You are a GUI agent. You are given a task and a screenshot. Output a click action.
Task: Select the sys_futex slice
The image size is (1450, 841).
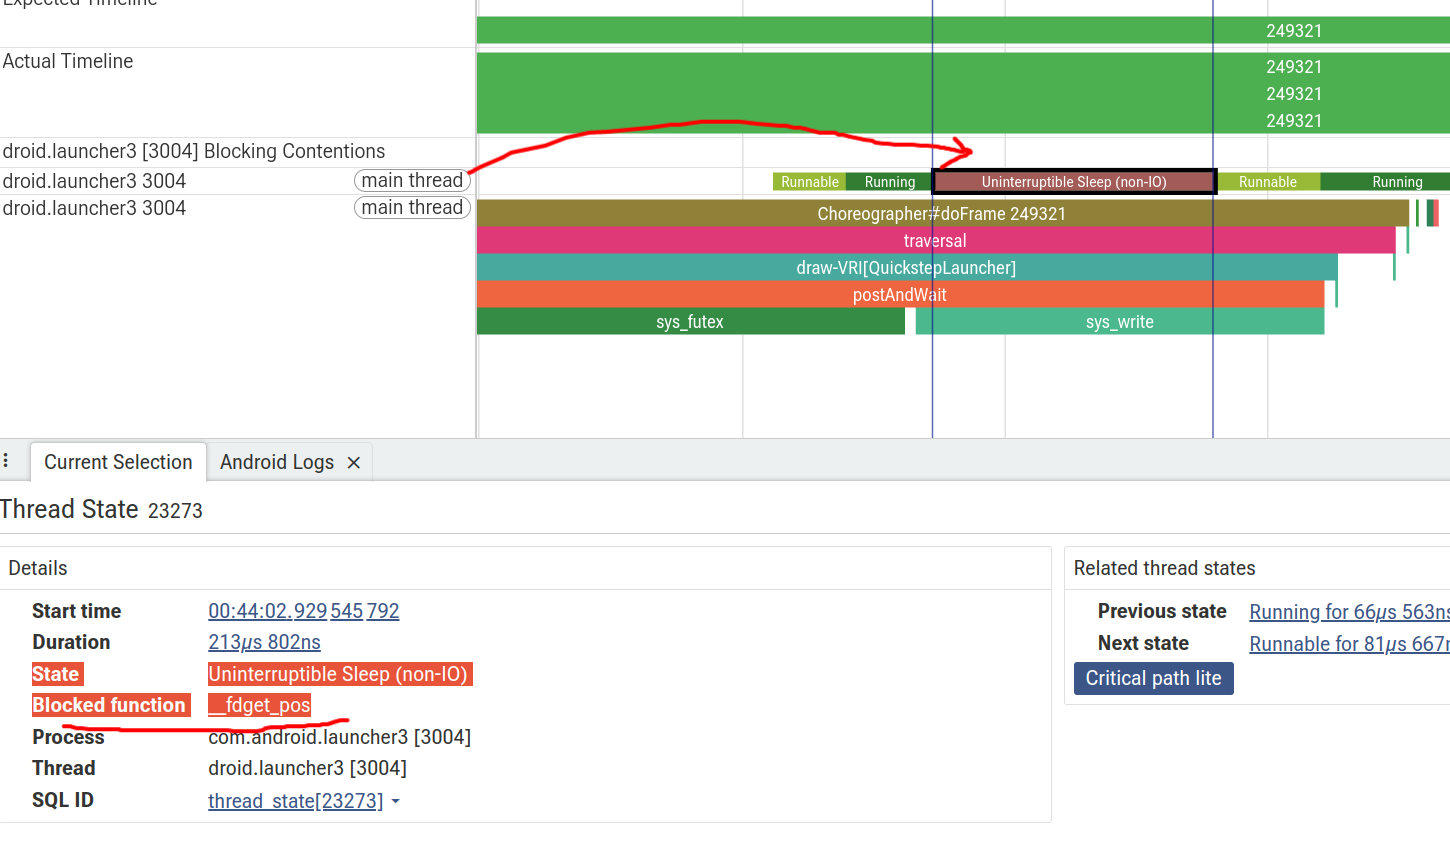690,321
